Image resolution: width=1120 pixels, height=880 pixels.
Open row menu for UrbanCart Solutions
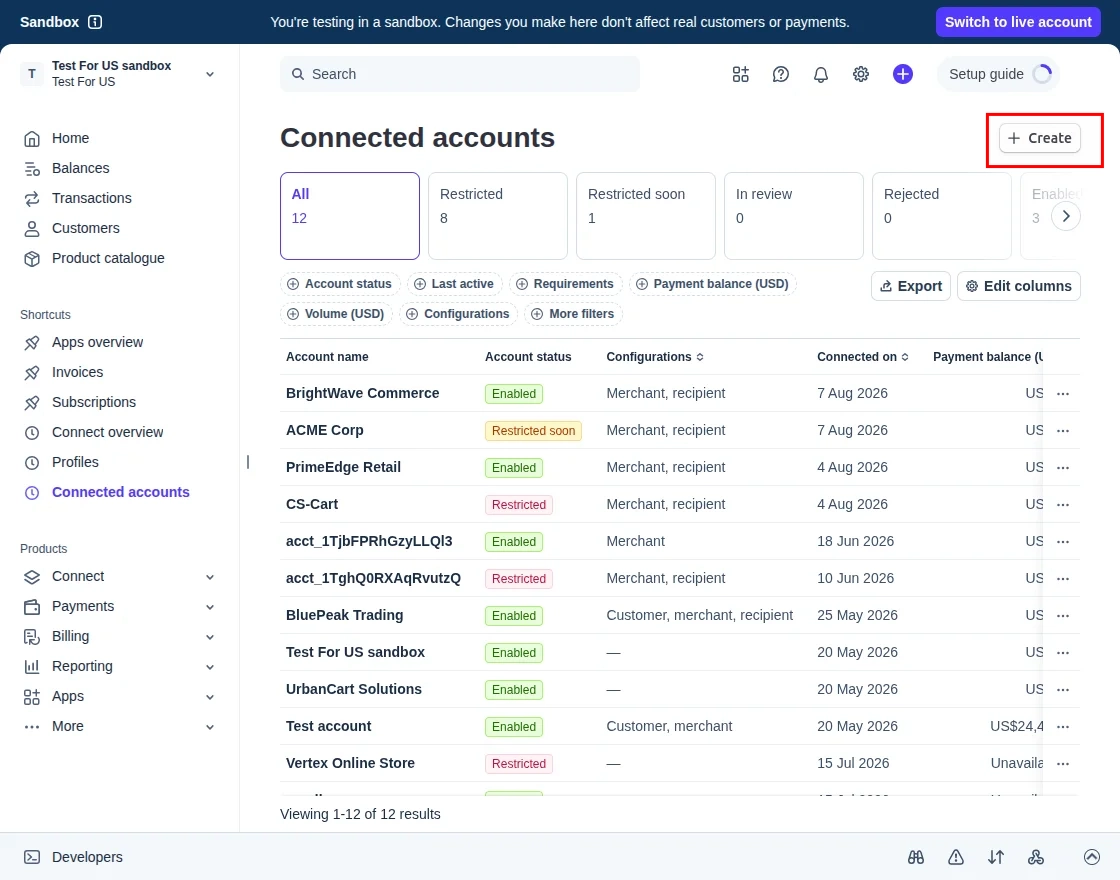pos(1063,690)
